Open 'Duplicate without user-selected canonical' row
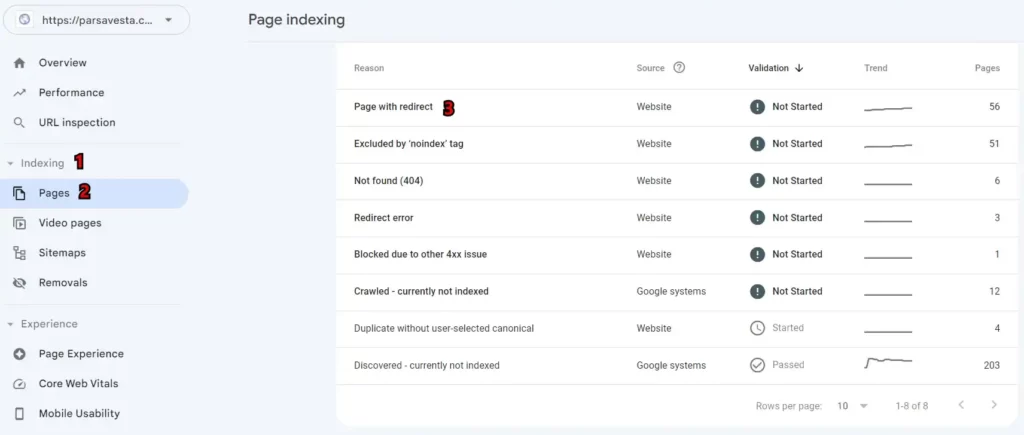This screenshot has height=435, width=1024. click(677, 329)
